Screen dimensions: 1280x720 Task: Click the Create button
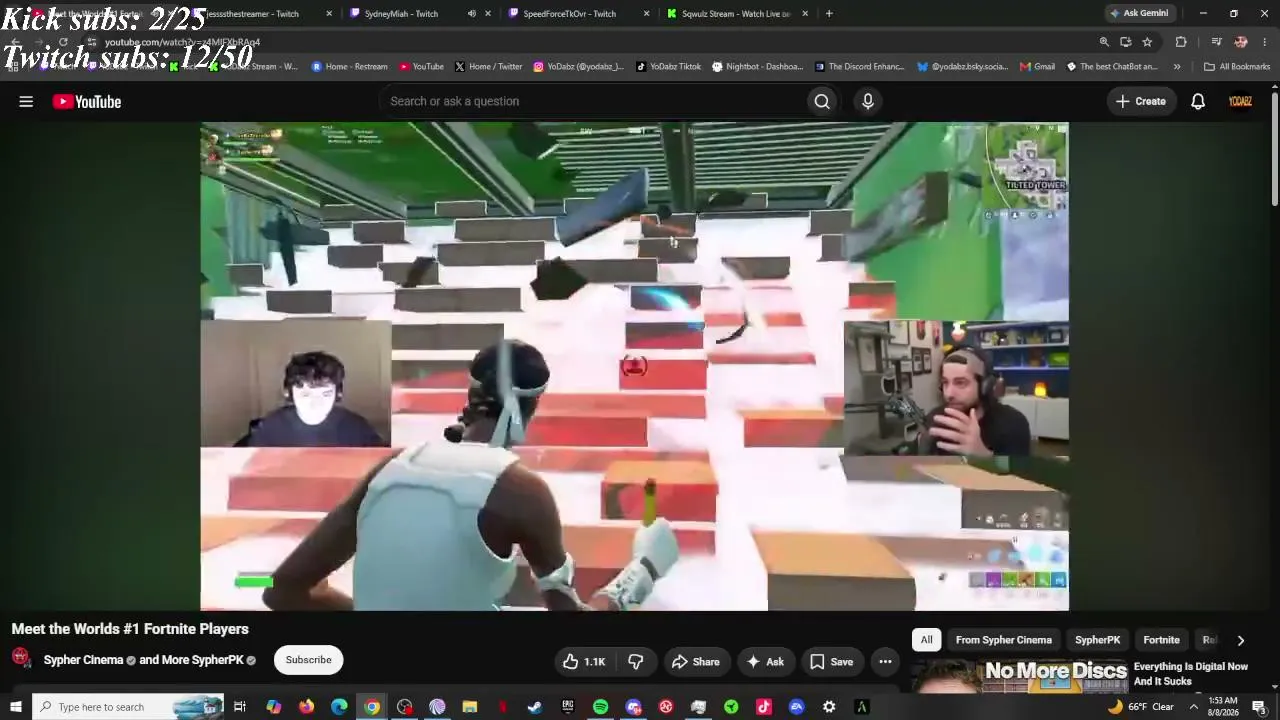click(x=1141, y=101)
